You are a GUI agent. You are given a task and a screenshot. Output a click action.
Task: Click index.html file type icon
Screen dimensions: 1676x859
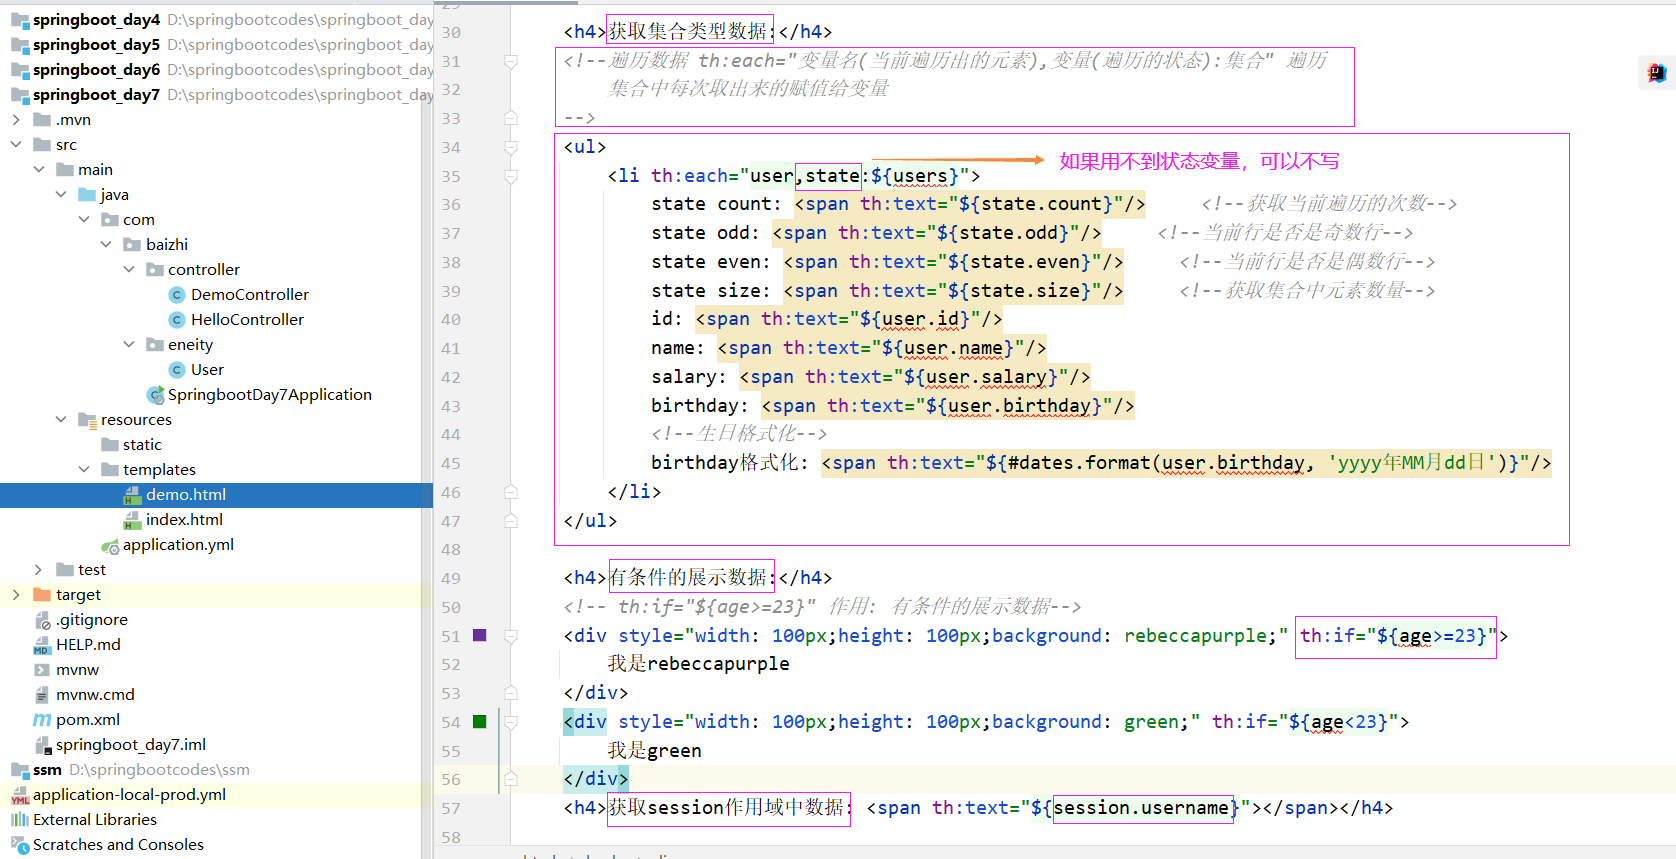(132, 519)
